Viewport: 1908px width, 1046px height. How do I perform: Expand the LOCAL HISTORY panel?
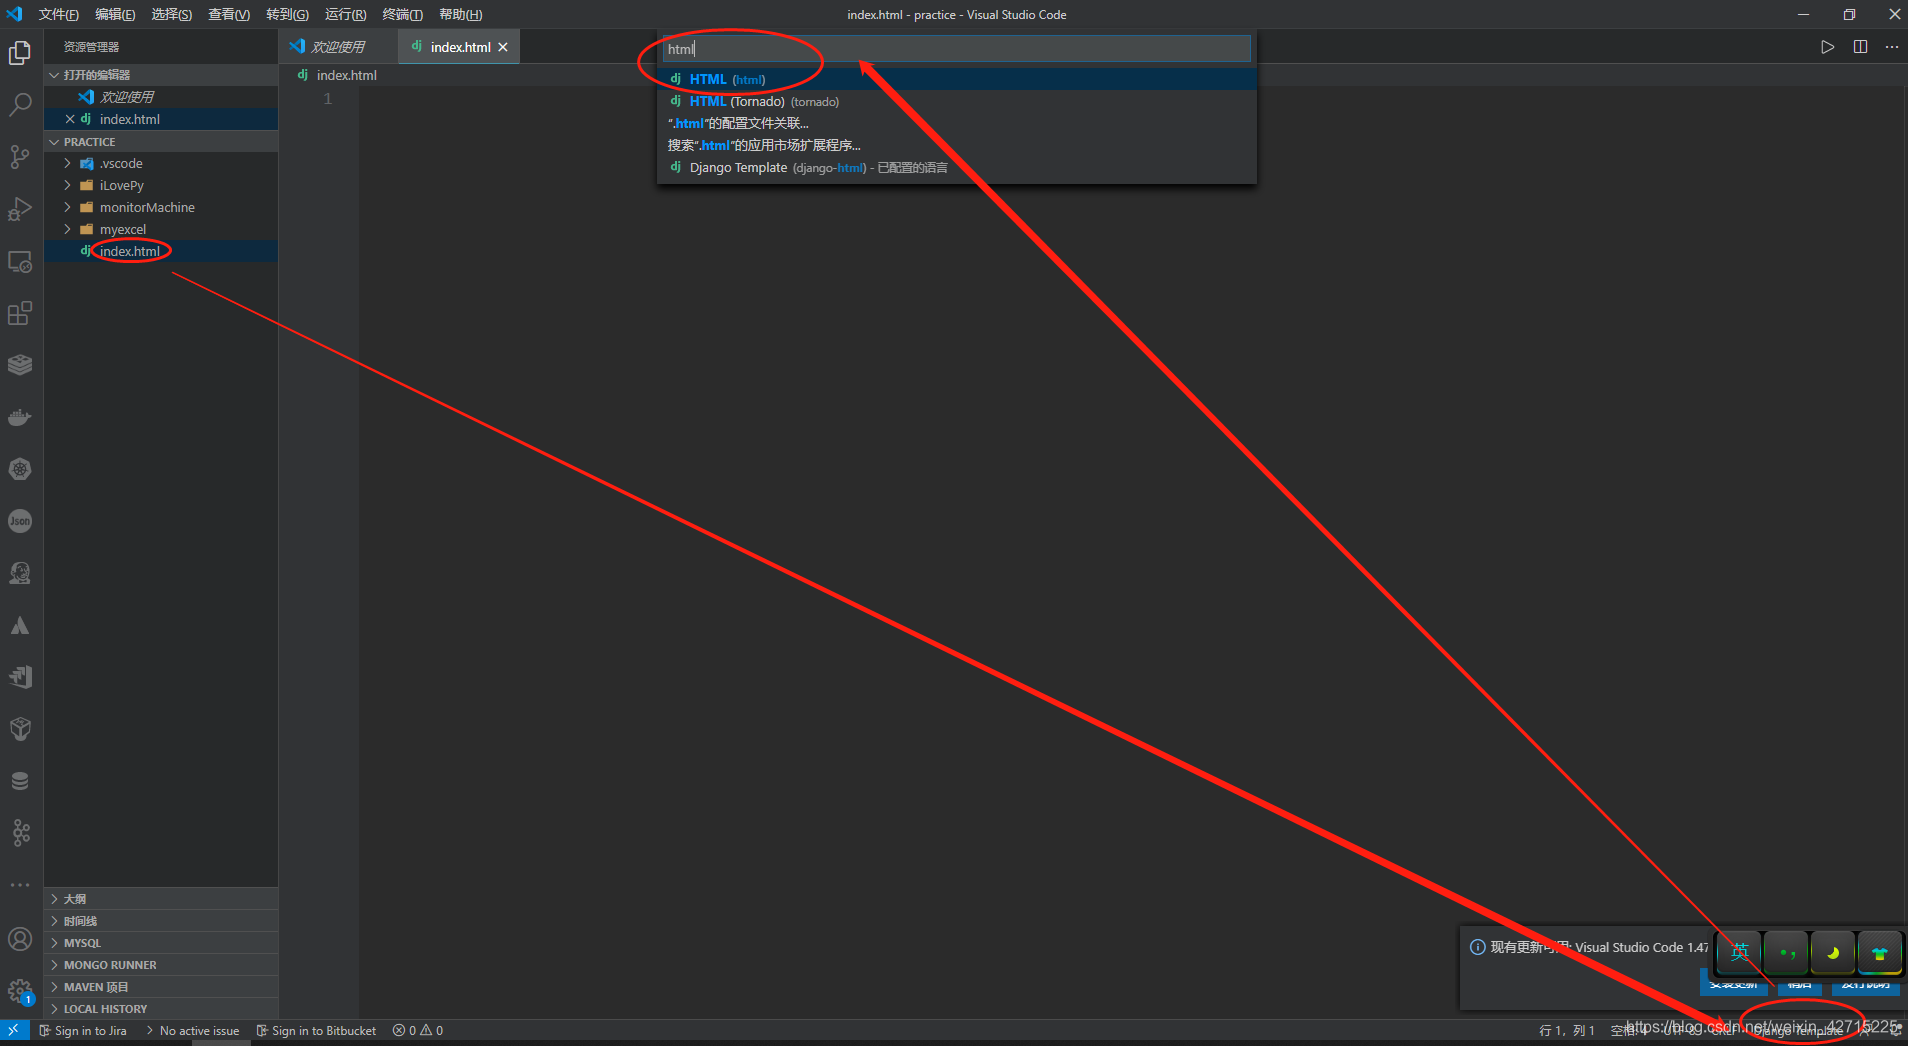coord(161,1009)
